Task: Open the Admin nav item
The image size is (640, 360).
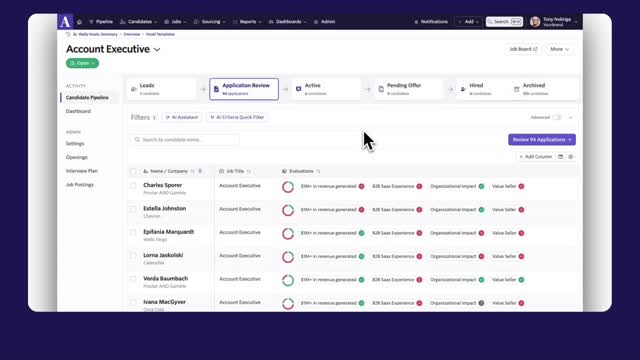Action: click(324, 22)
